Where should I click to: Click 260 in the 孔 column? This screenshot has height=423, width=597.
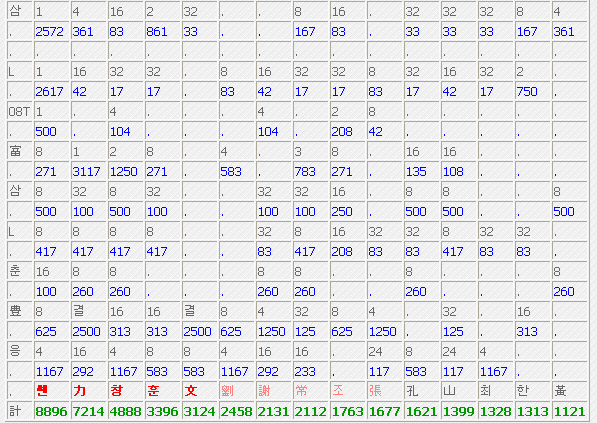point(416,292)
